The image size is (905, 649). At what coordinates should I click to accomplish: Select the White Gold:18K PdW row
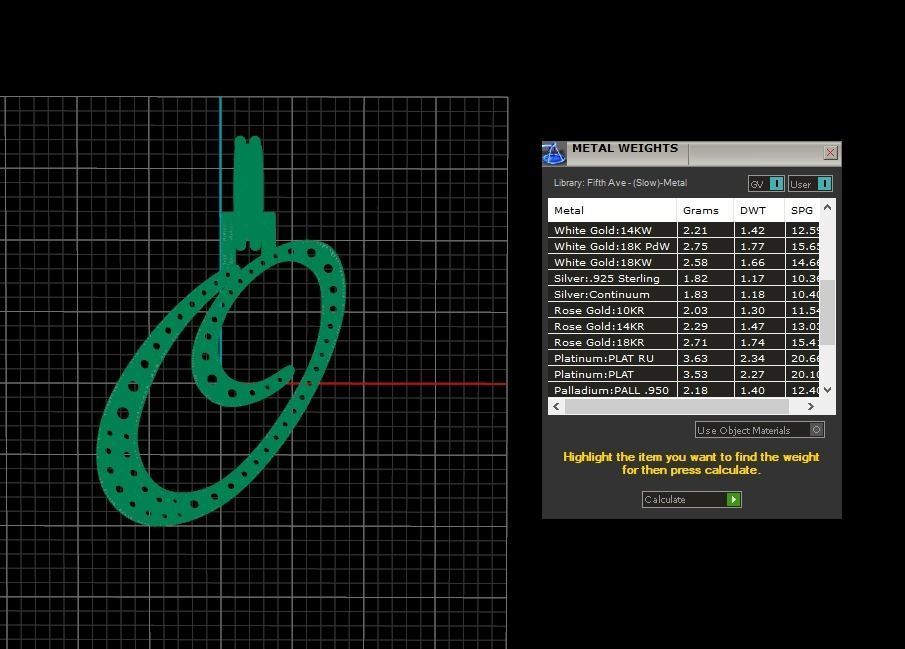point(683,246)
